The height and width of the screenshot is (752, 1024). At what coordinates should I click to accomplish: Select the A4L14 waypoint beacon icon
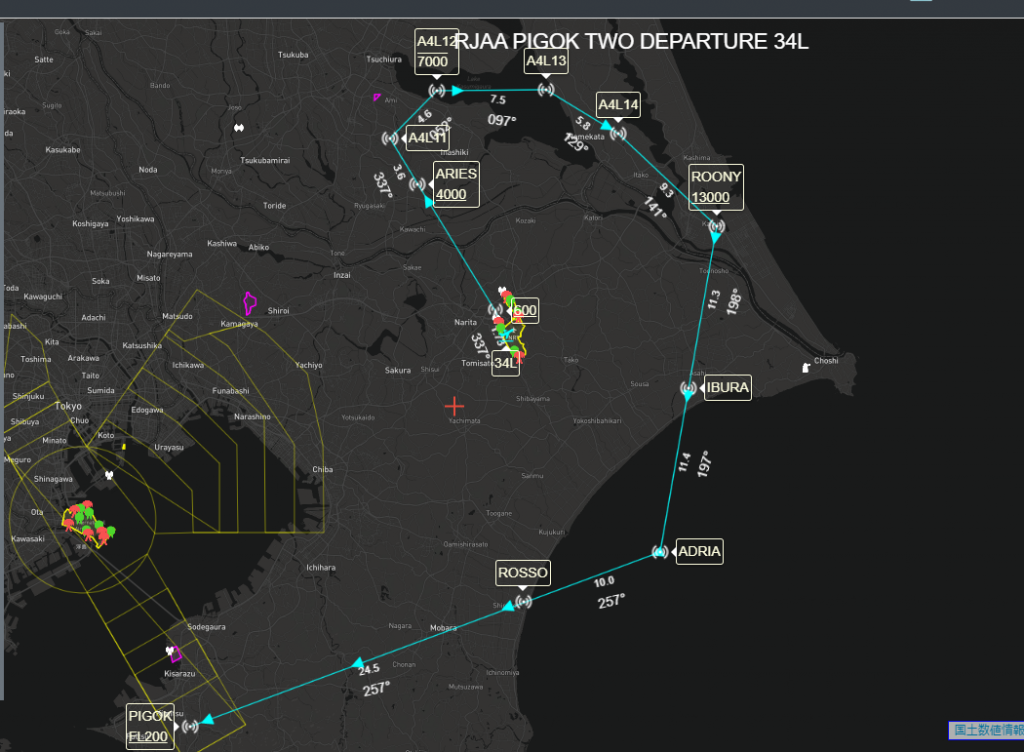click(618, 133)
